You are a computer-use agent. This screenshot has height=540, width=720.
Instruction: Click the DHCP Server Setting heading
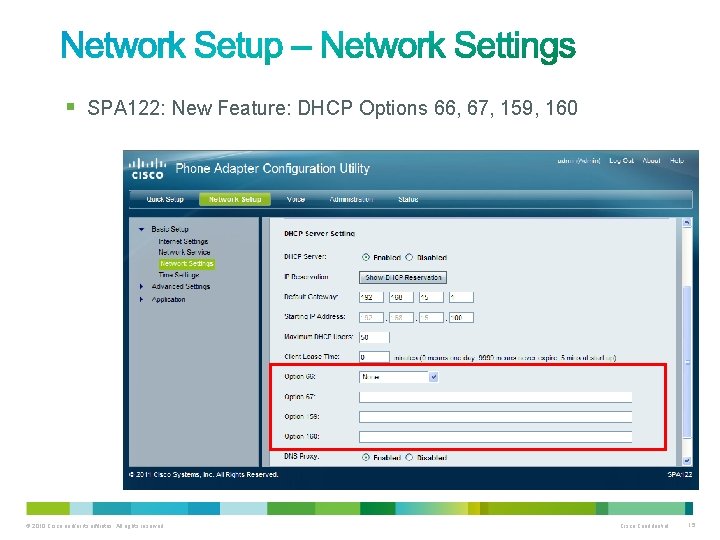pyautogui.click(x=320, y=234)
